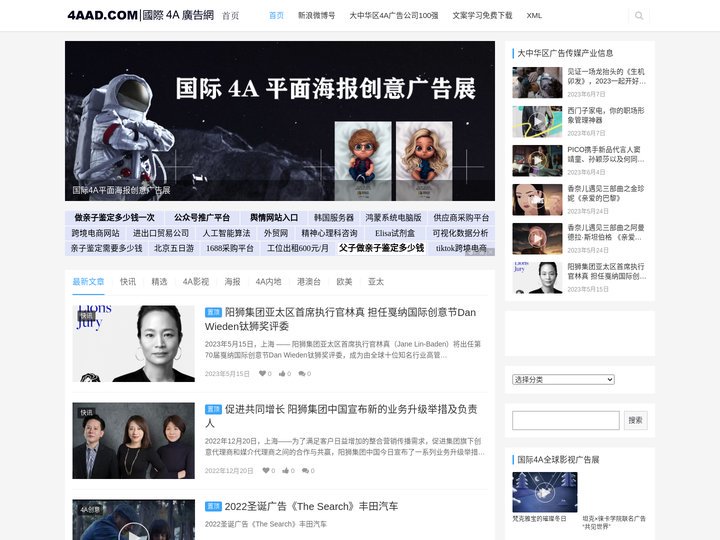720x540 pixels.
Task: Open 文案学习免费下载 nav item
Action: [x=482, y=16]
